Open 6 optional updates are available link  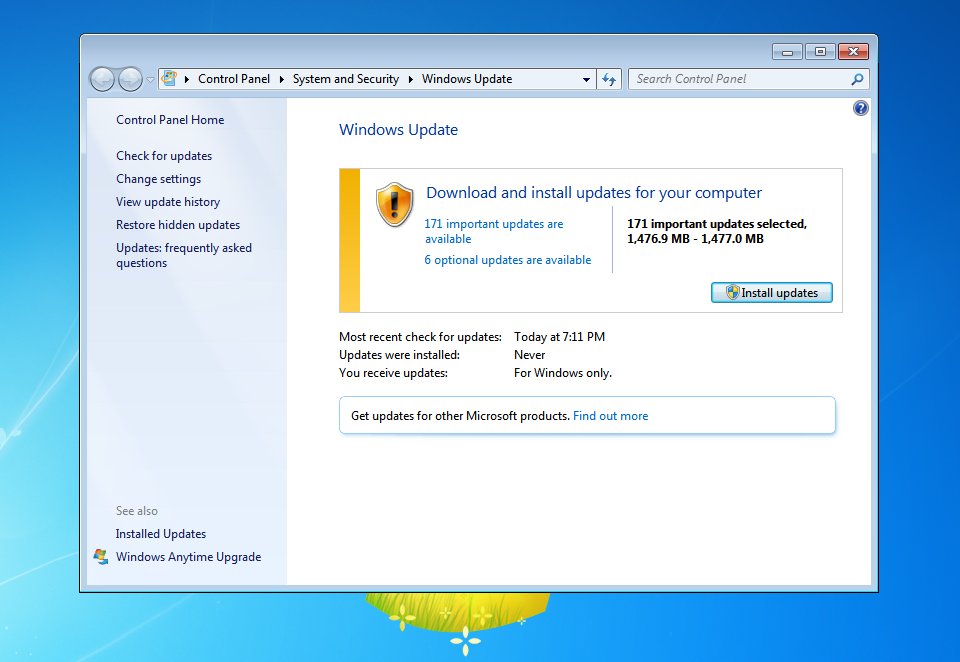pyautogui.click(x=508, y=260)
